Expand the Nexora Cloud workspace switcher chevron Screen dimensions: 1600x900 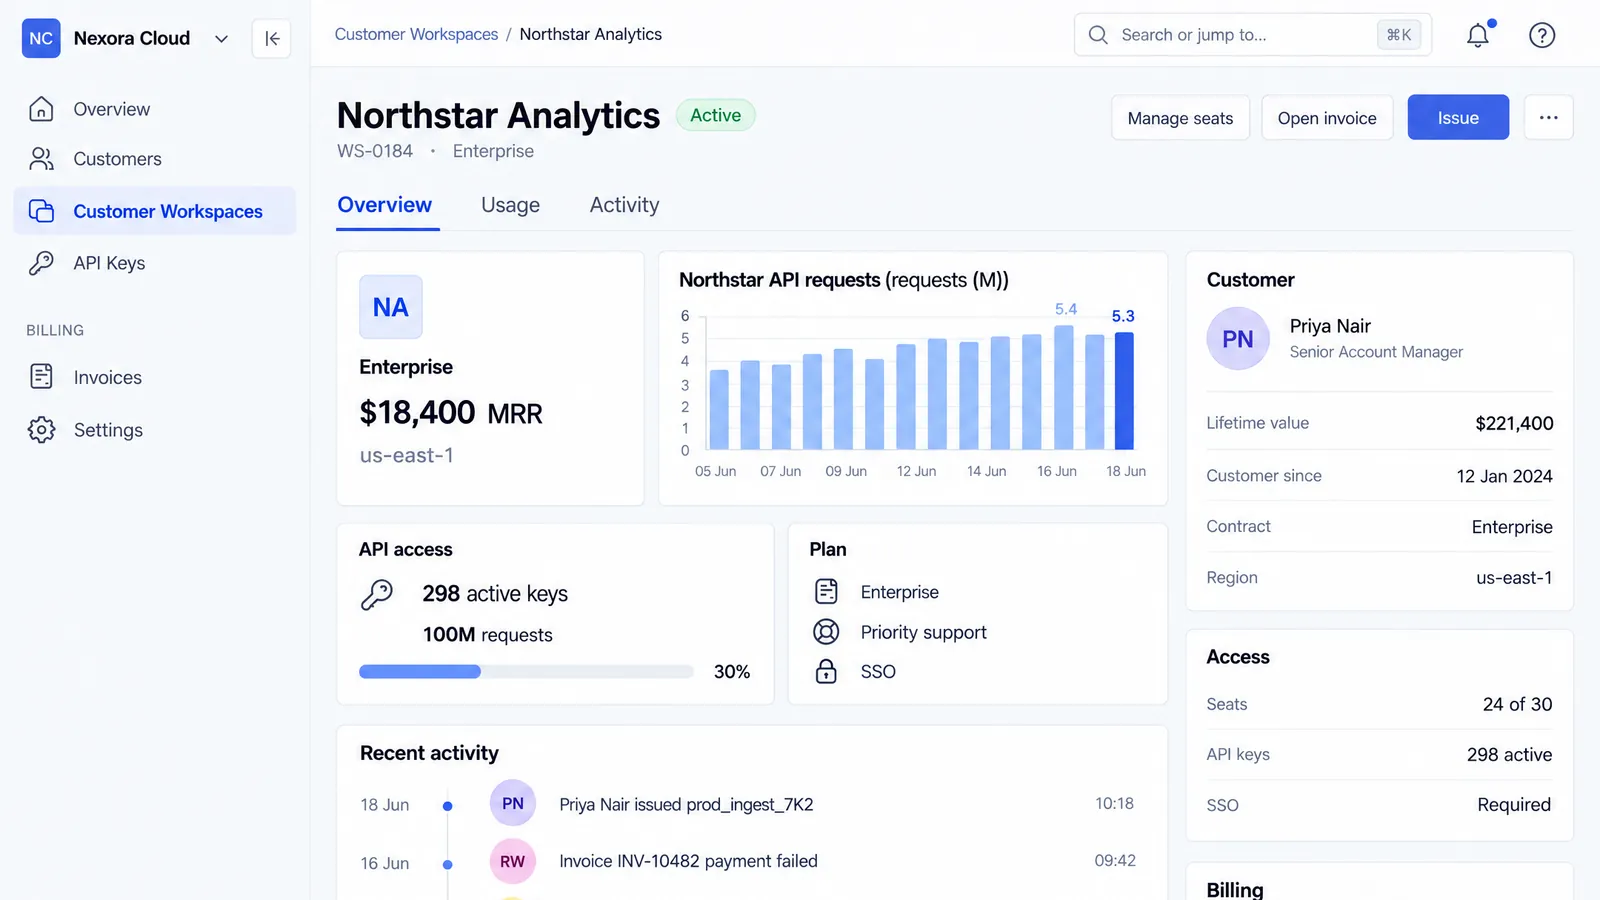221,39
